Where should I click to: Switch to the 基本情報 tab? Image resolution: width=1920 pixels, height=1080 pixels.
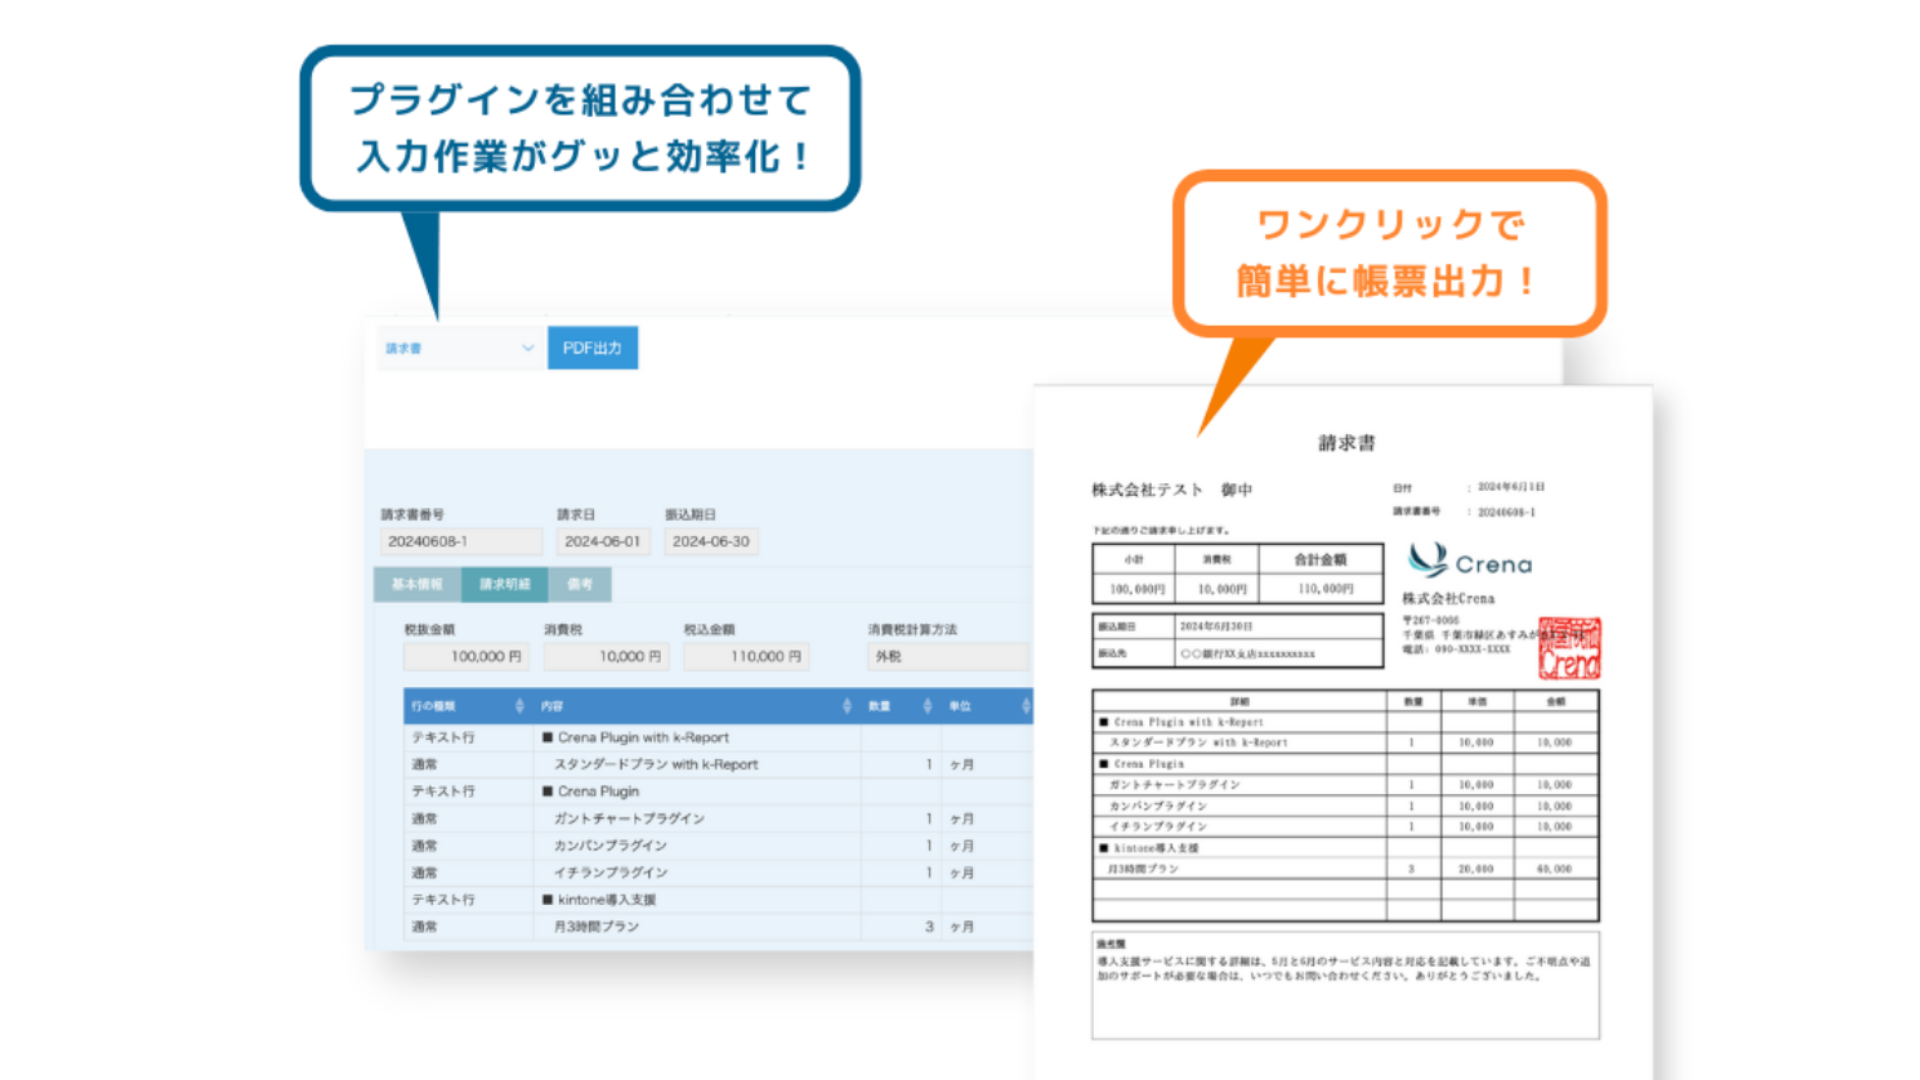(417, 584)
